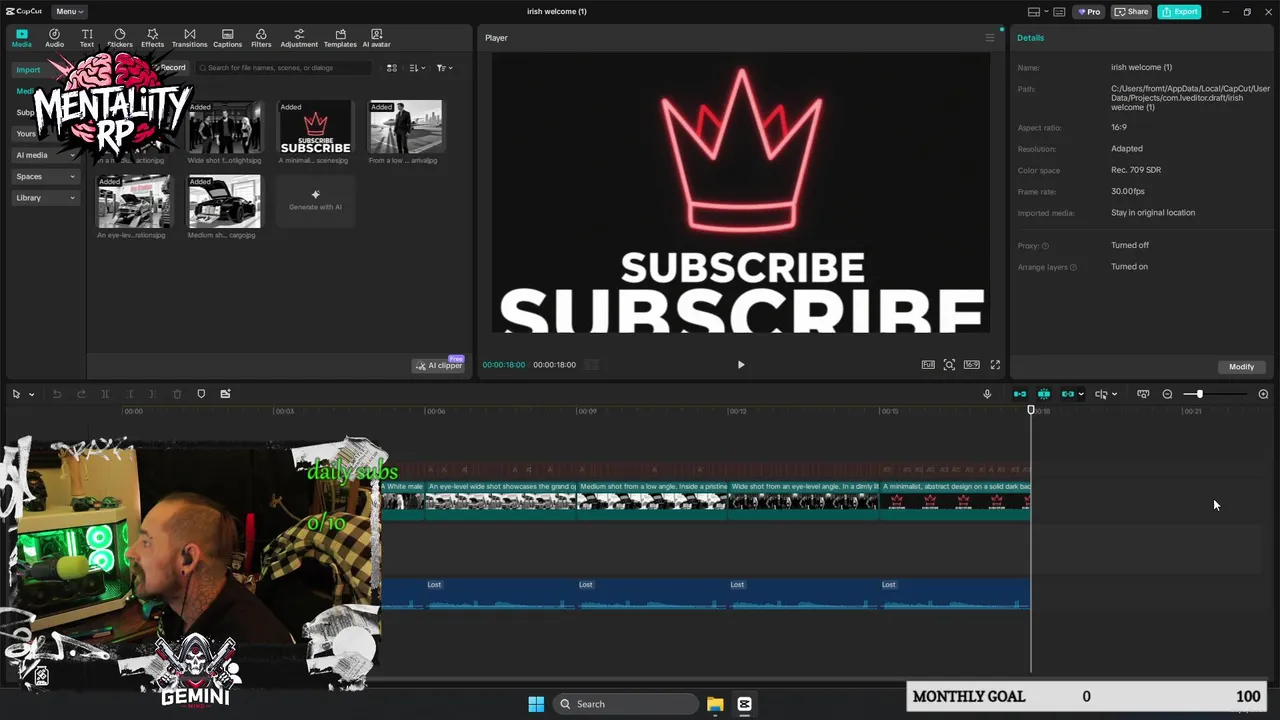Switch to the Adjustment tab

tap(299, 38)
